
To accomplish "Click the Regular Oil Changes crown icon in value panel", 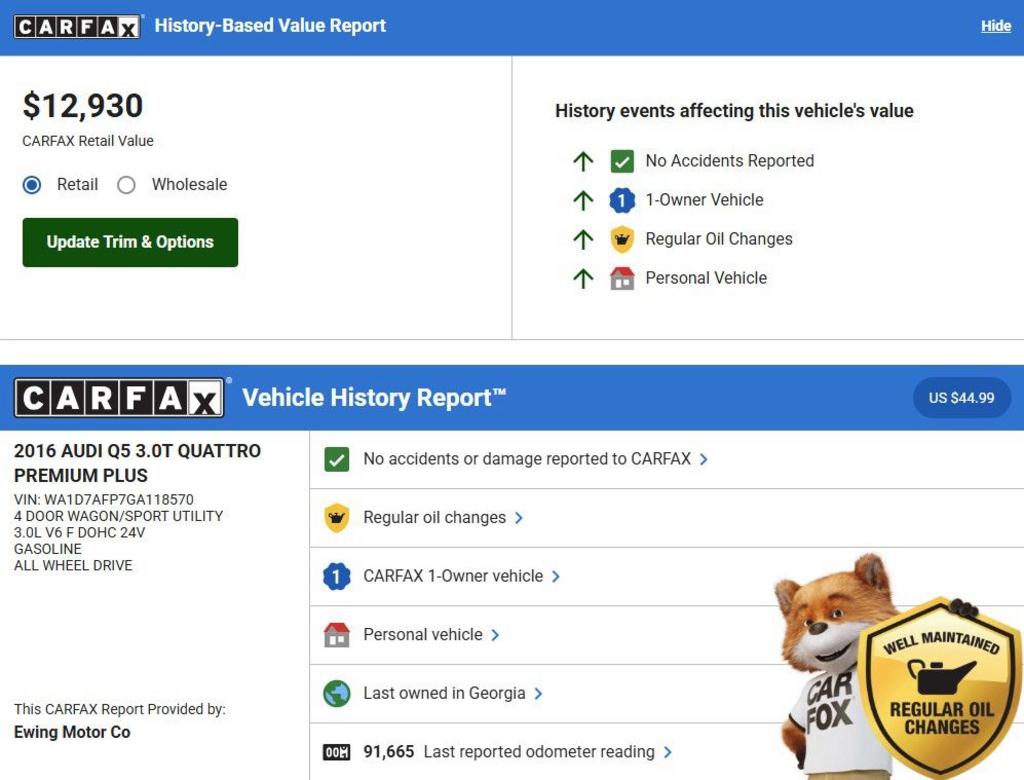I will pos(622,239).
